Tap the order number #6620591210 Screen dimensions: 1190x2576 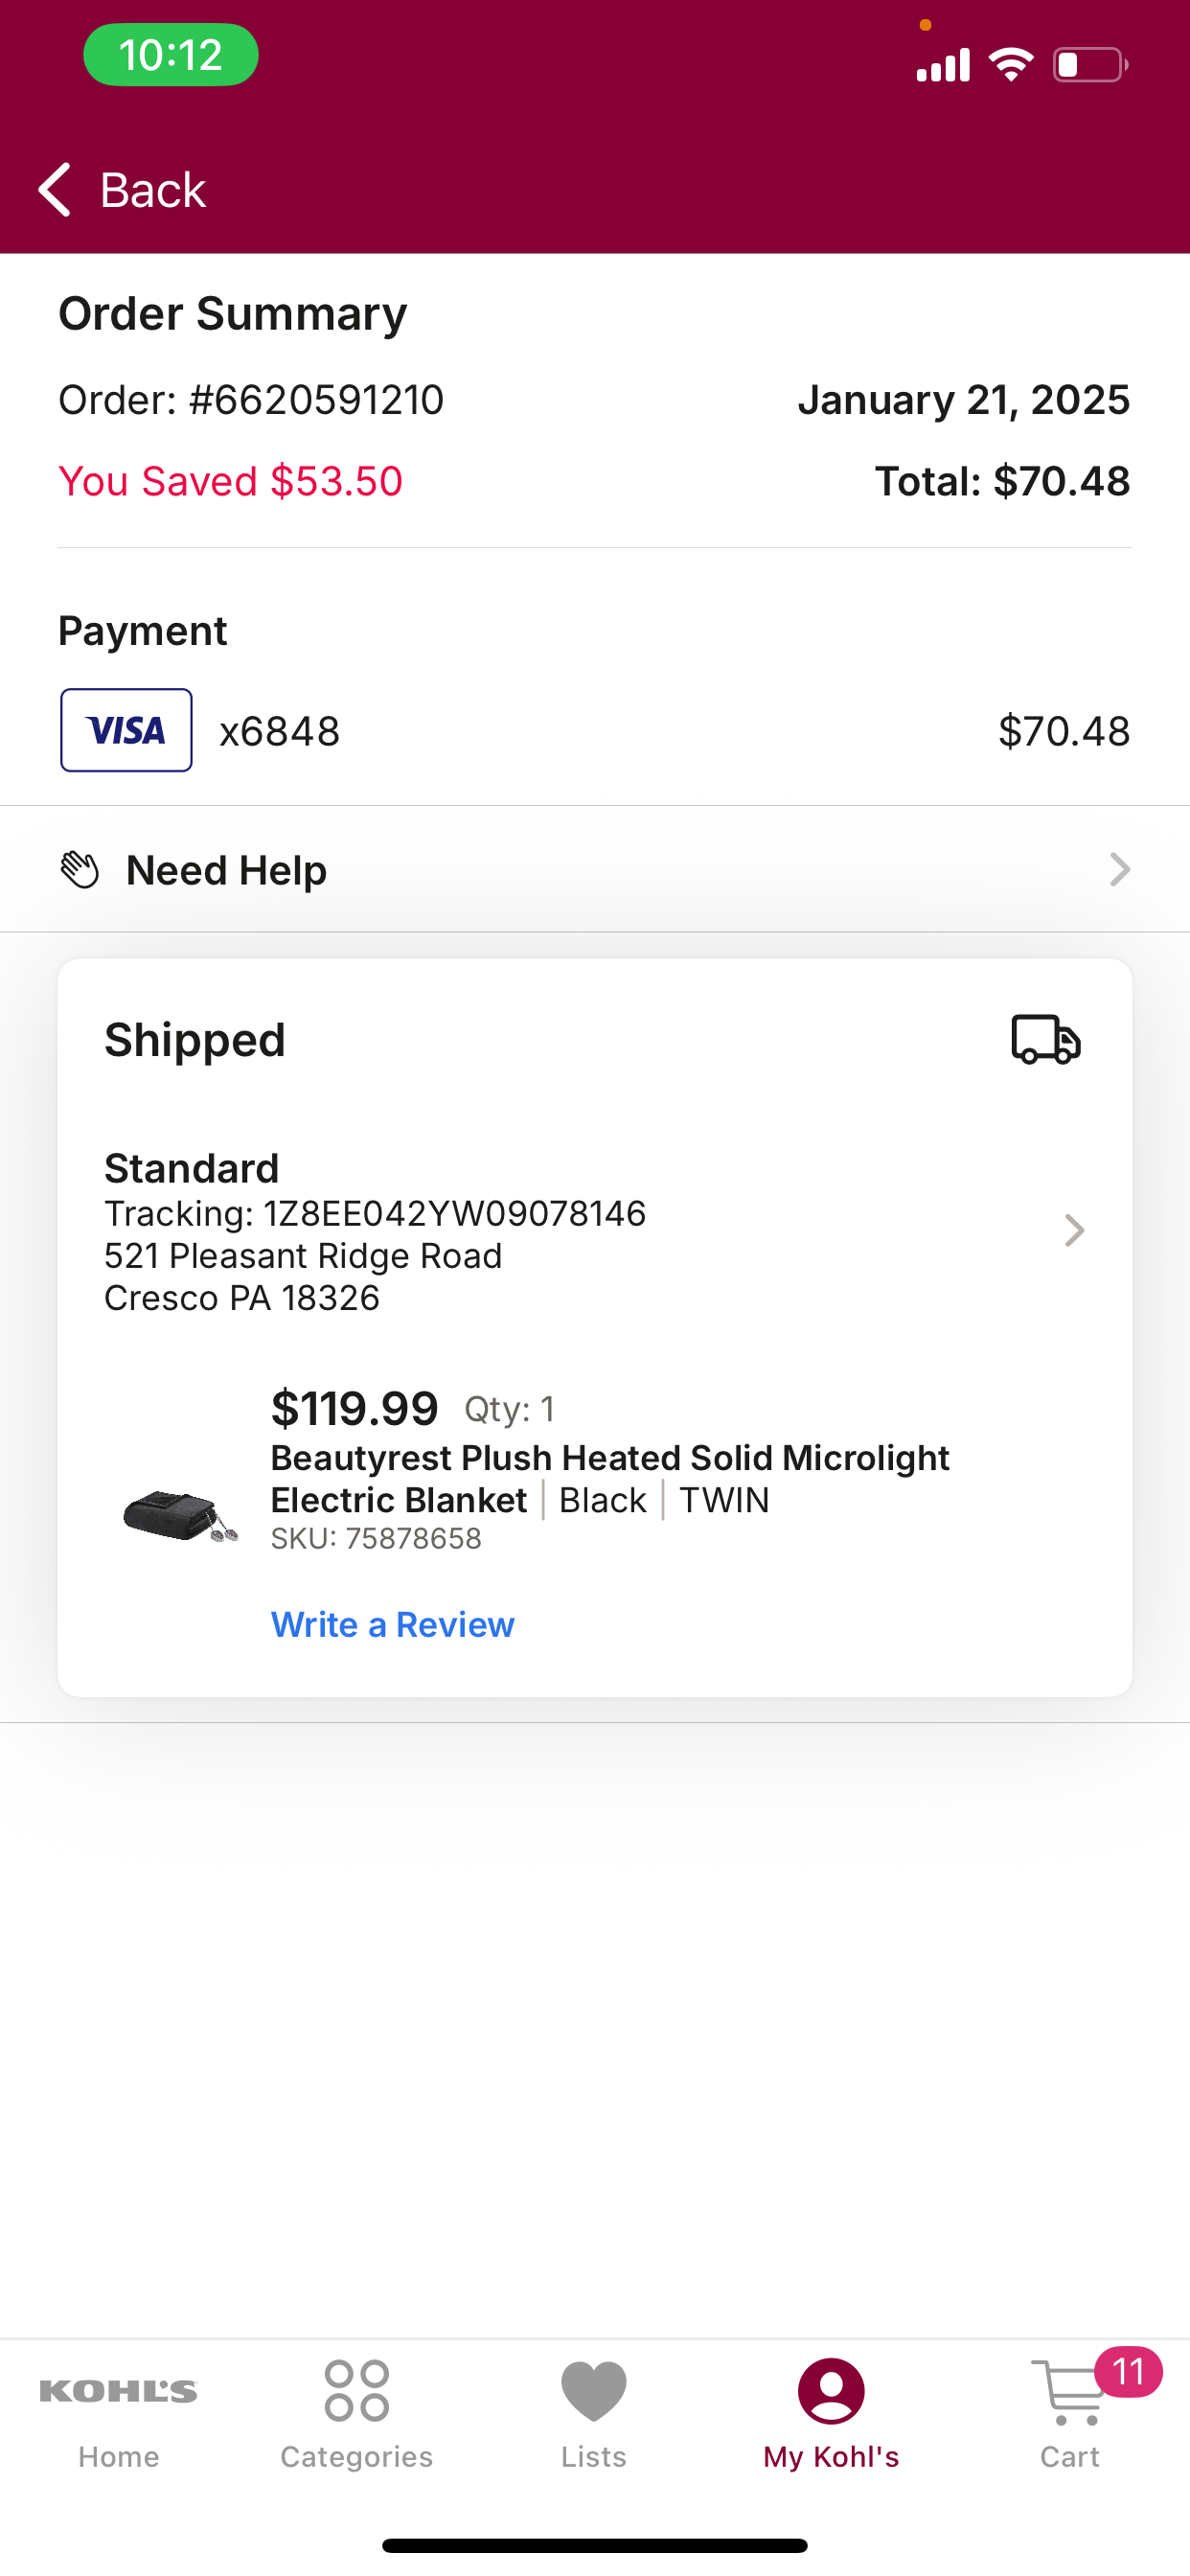click(x=316, y=400)
